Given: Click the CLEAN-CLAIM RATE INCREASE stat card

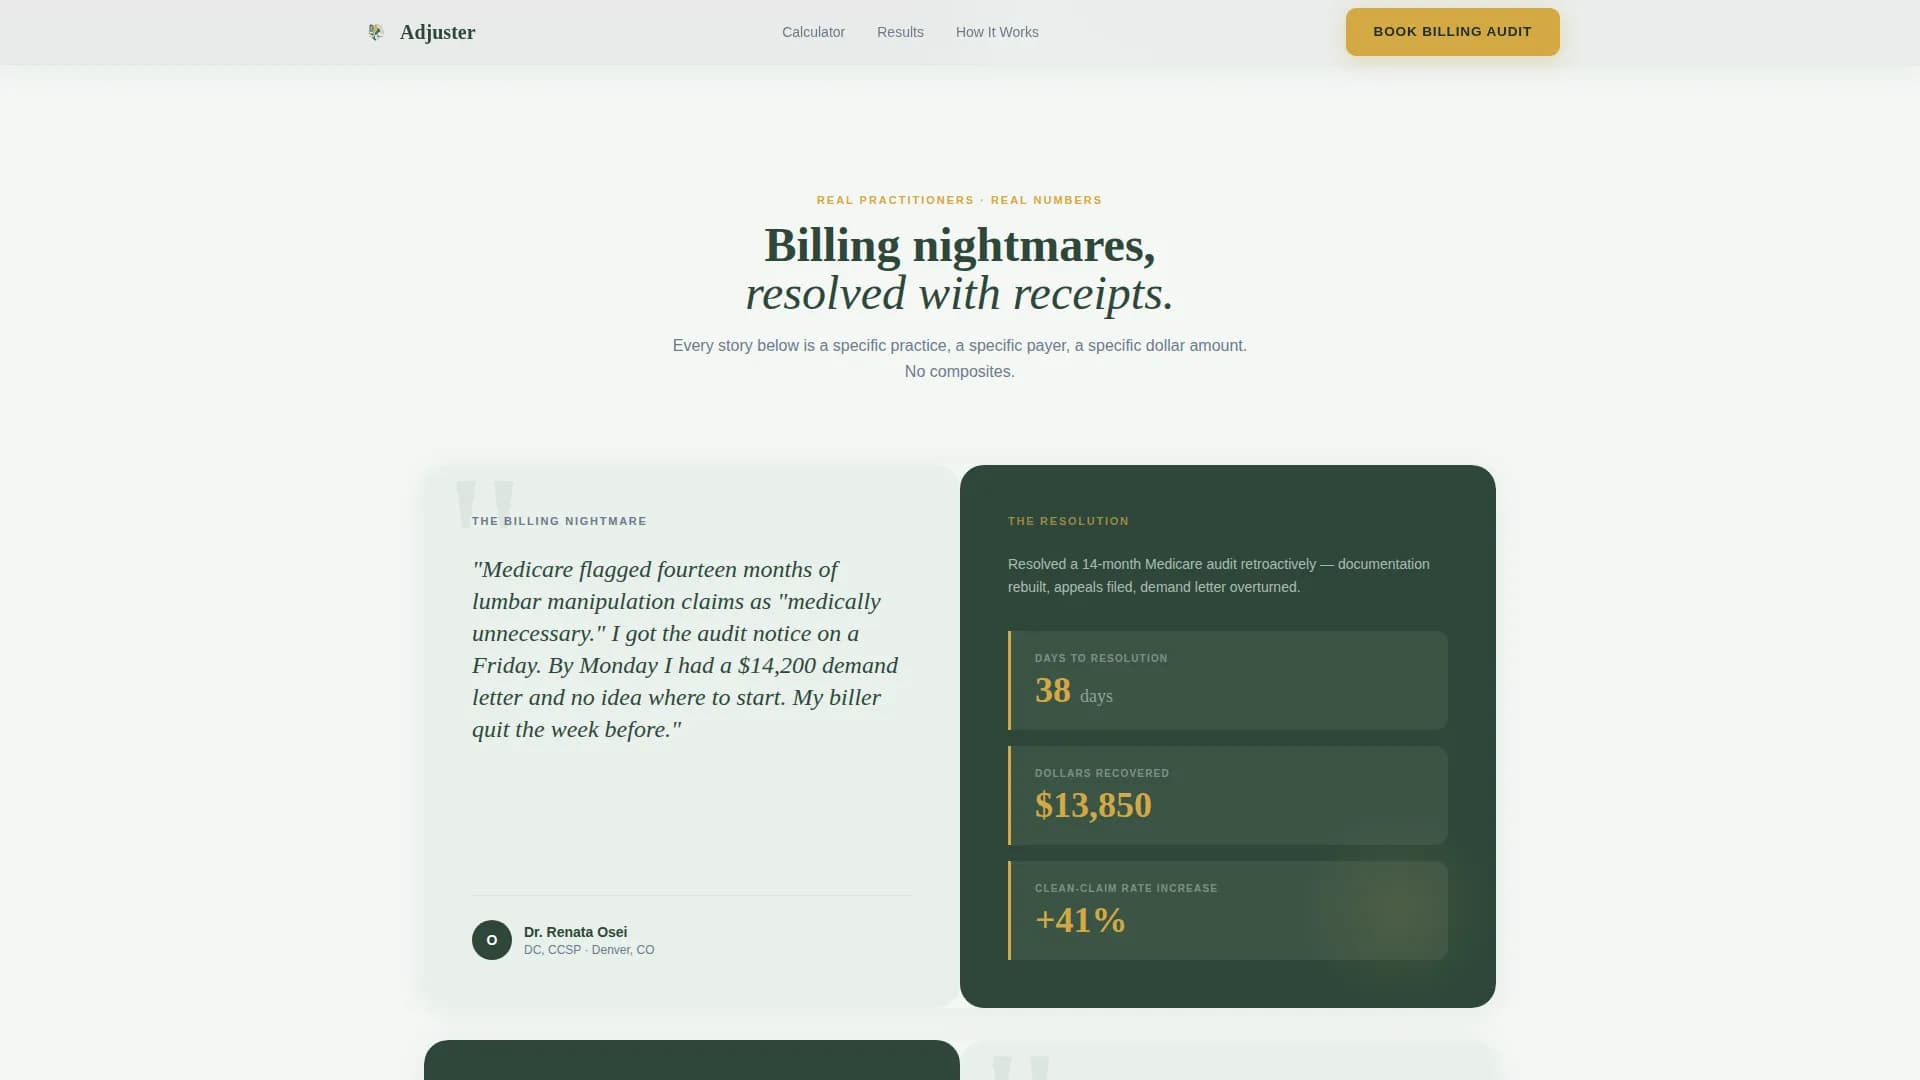Looking at the screenshot, I should point(1227,910).
